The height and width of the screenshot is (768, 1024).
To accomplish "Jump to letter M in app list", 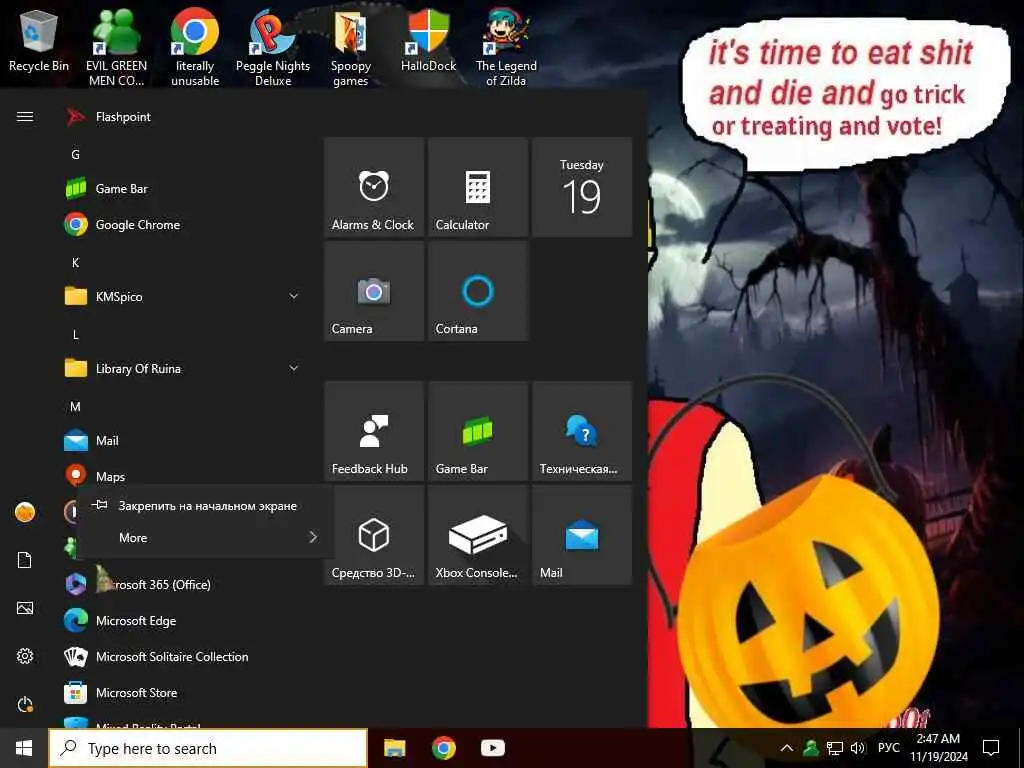I will pyautogui.click(x=76, y=407).
